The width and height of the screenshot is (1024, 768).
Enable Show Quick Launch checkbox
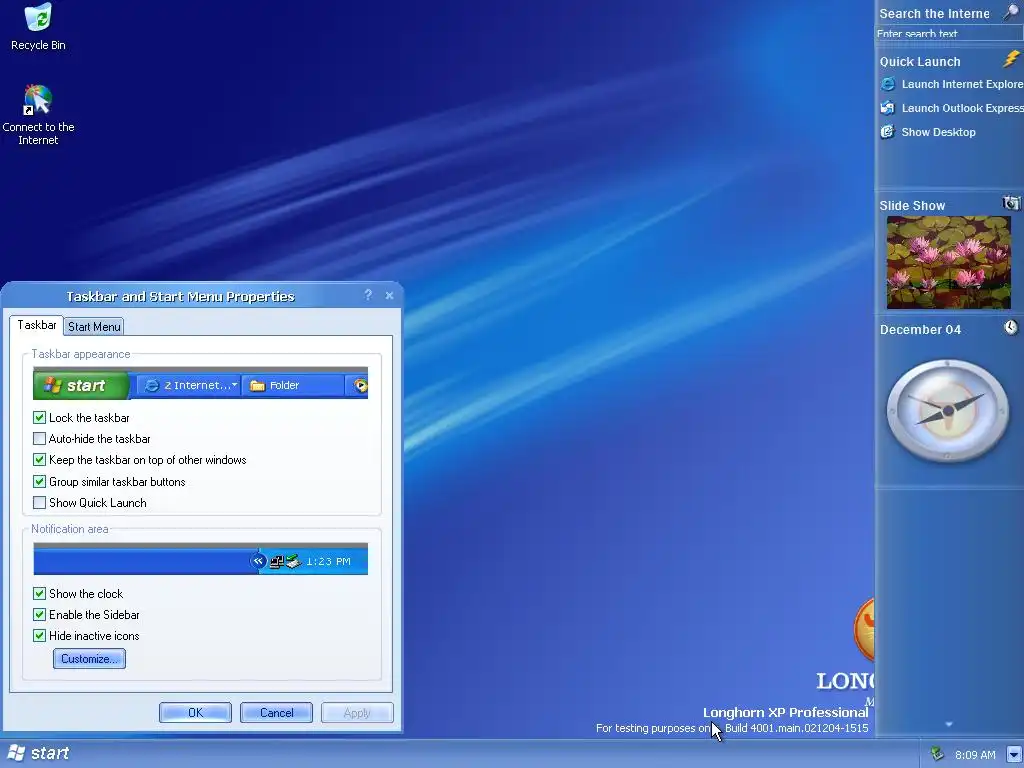[x=39, y=502]
